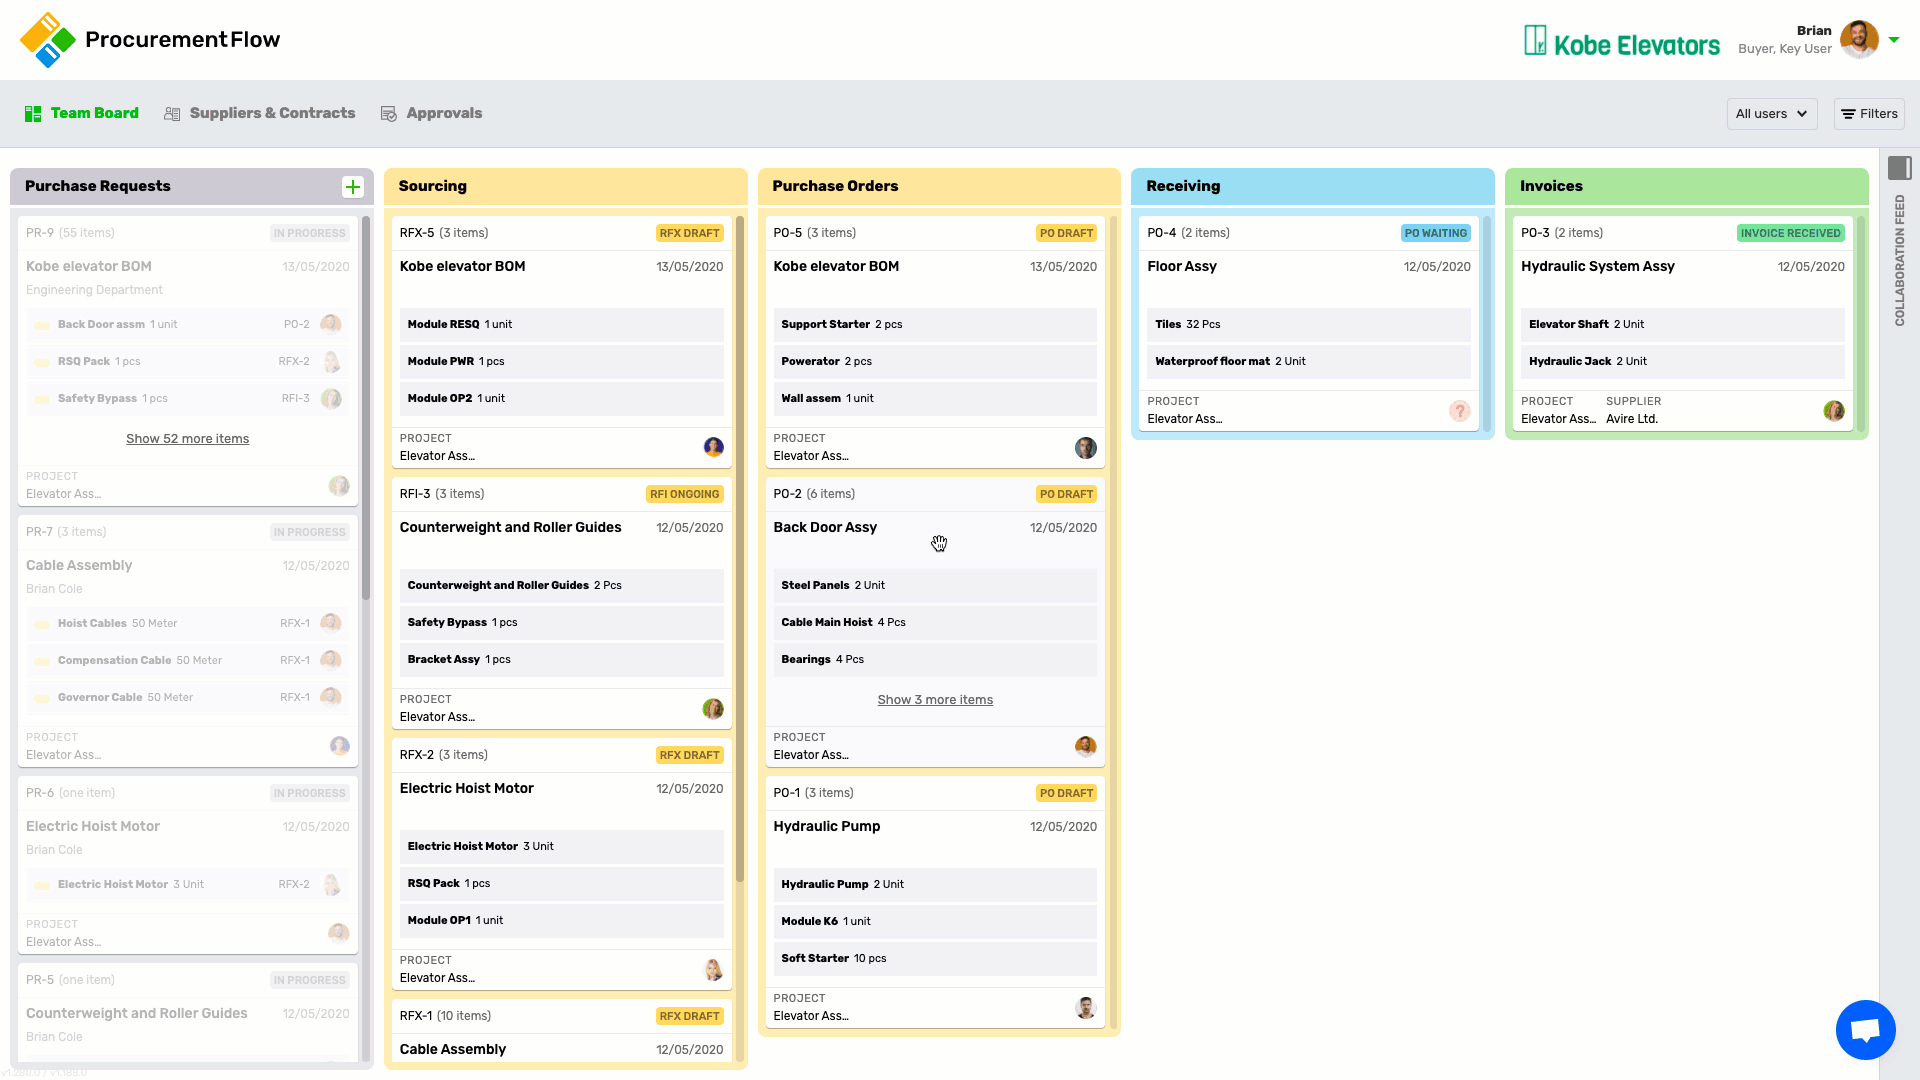The width and height of the screenshot is (1920, 1080).
Task: Click the assignee avatar on Back Door Assy order
Action: click(1086, 745)
